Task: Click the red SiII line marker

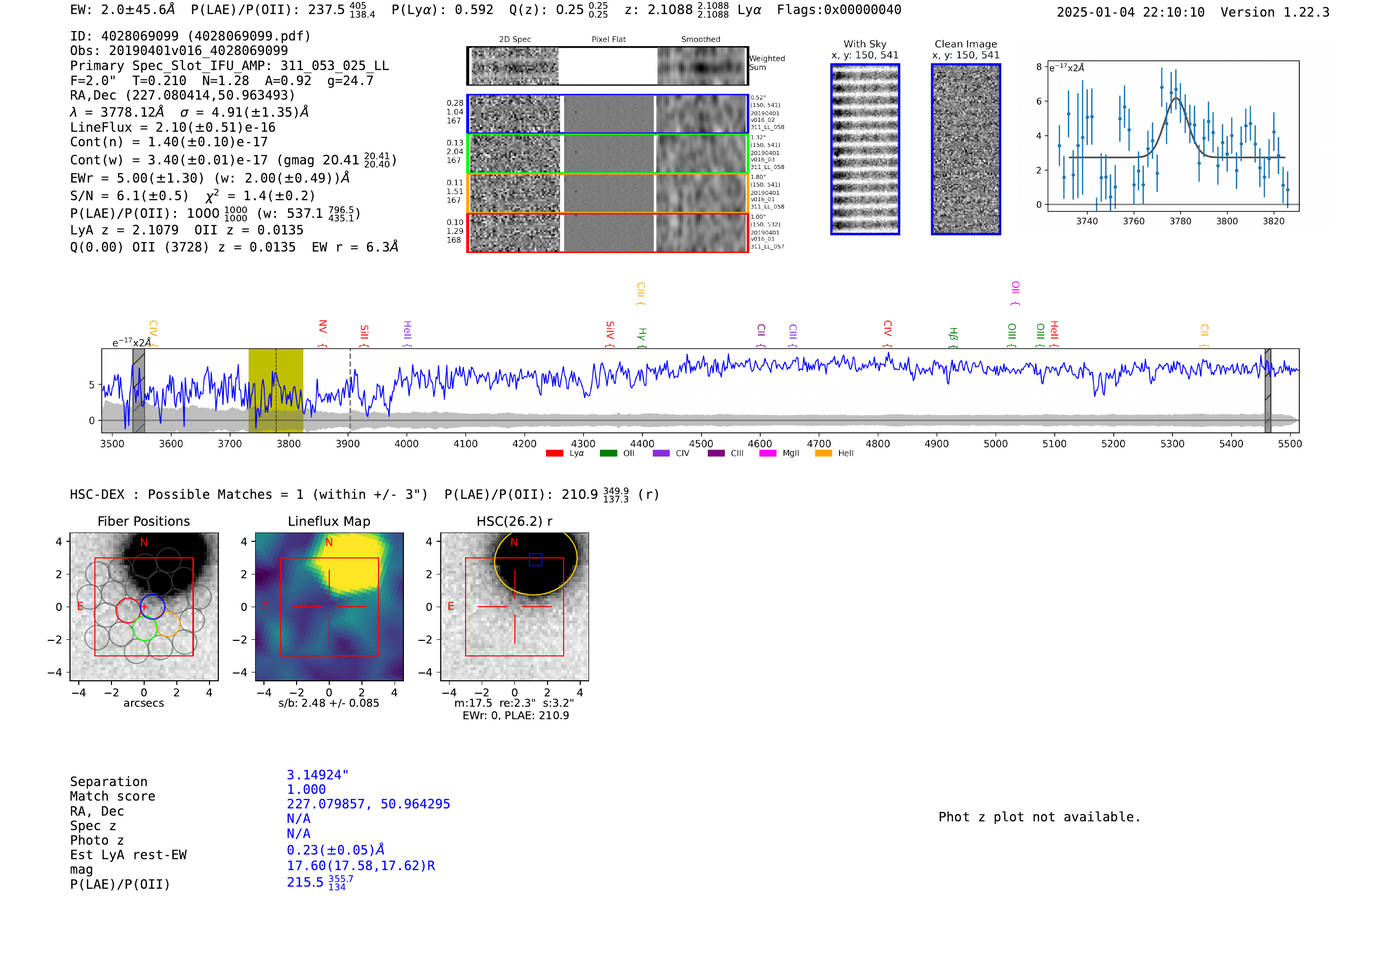Action: tap(365, 335)
